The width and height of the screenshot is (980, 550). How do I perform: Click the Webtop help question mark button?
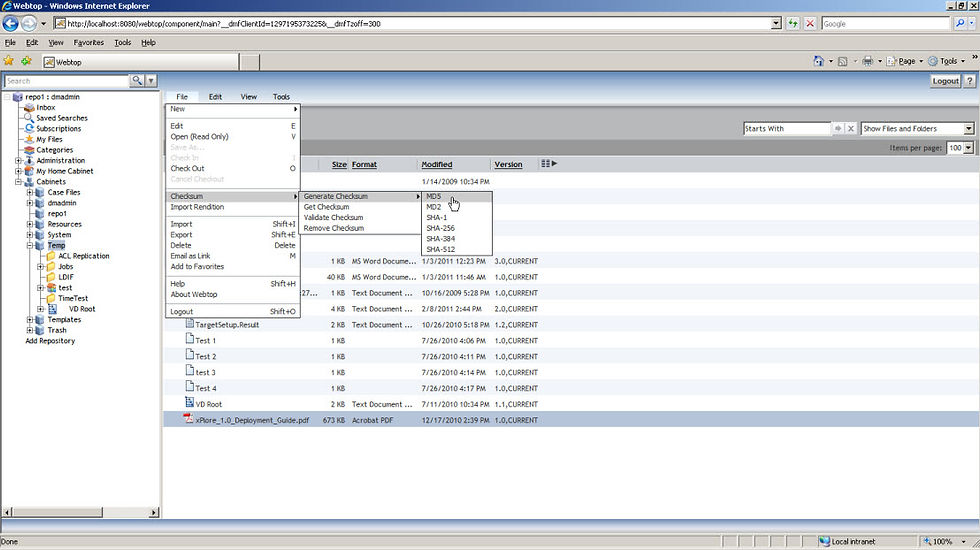pos(969,81)
